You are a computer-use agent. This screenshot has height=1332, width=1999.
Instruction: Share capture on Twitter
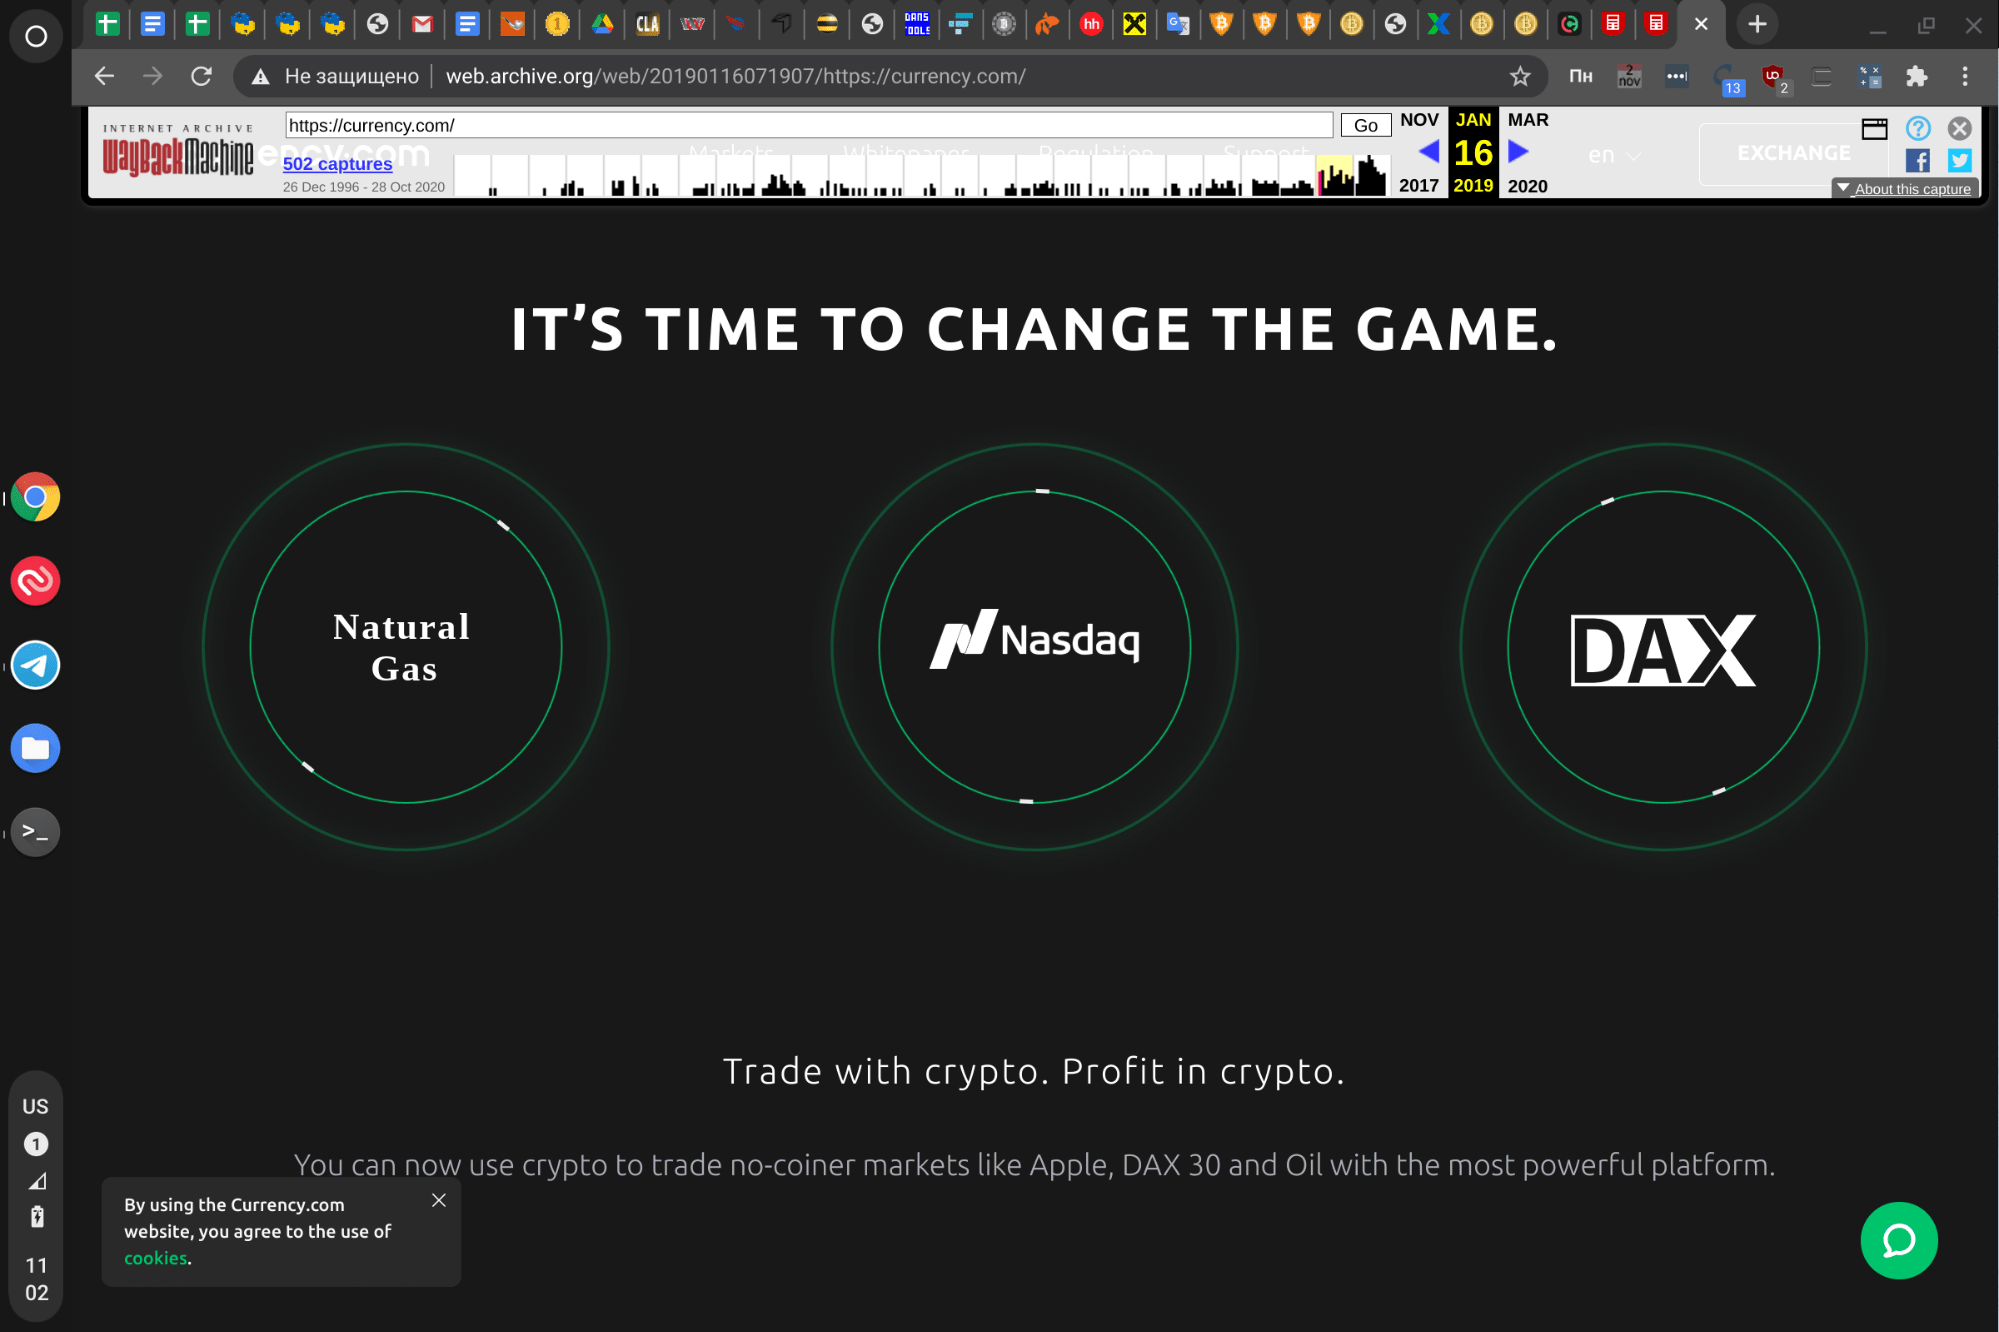coord(1960,161)
